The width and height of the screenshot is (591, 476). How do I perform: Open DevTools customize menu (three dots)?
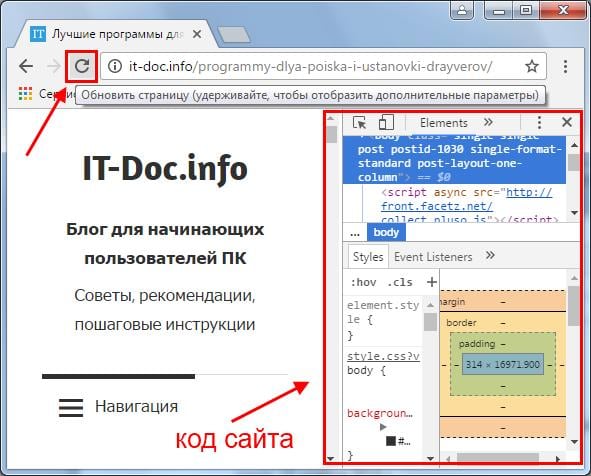click(539, 122)
